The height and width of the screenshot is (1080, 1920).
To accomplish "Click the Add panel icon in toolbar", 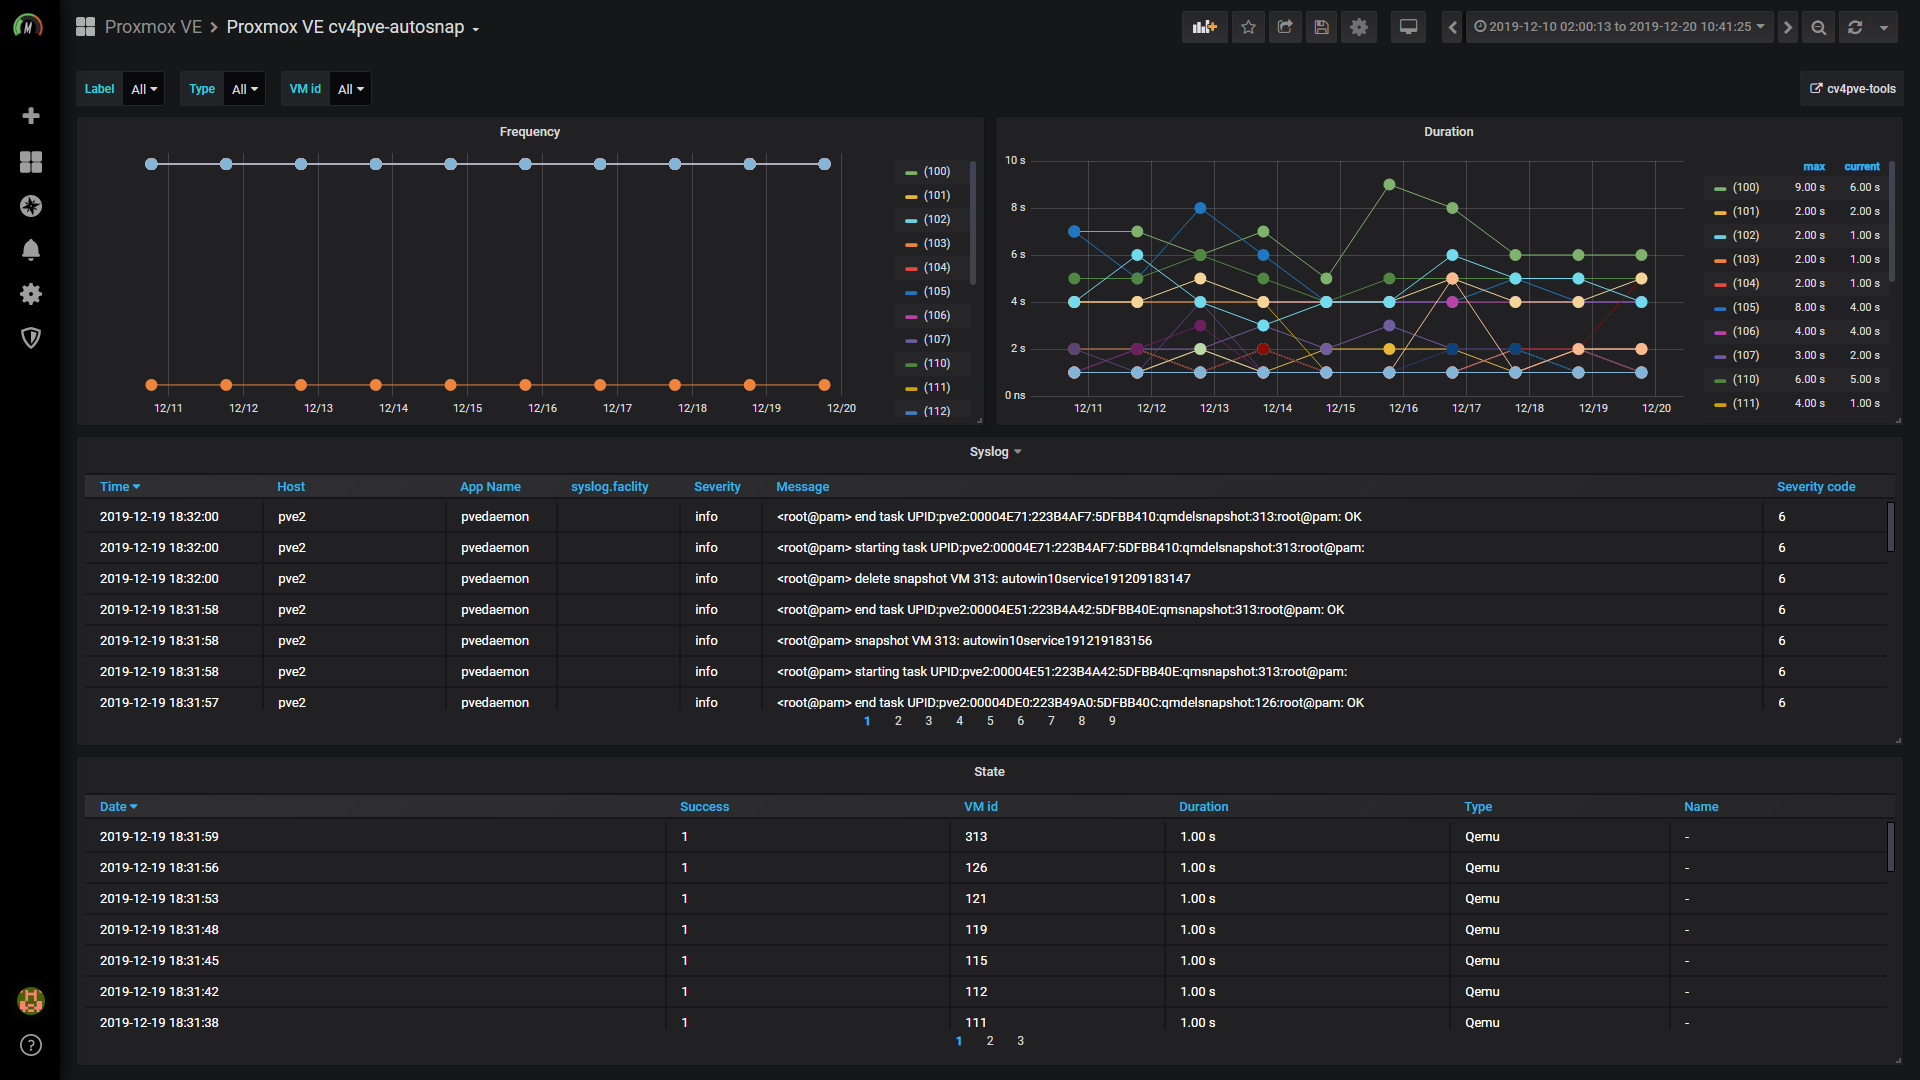I will coord(1204,27).
